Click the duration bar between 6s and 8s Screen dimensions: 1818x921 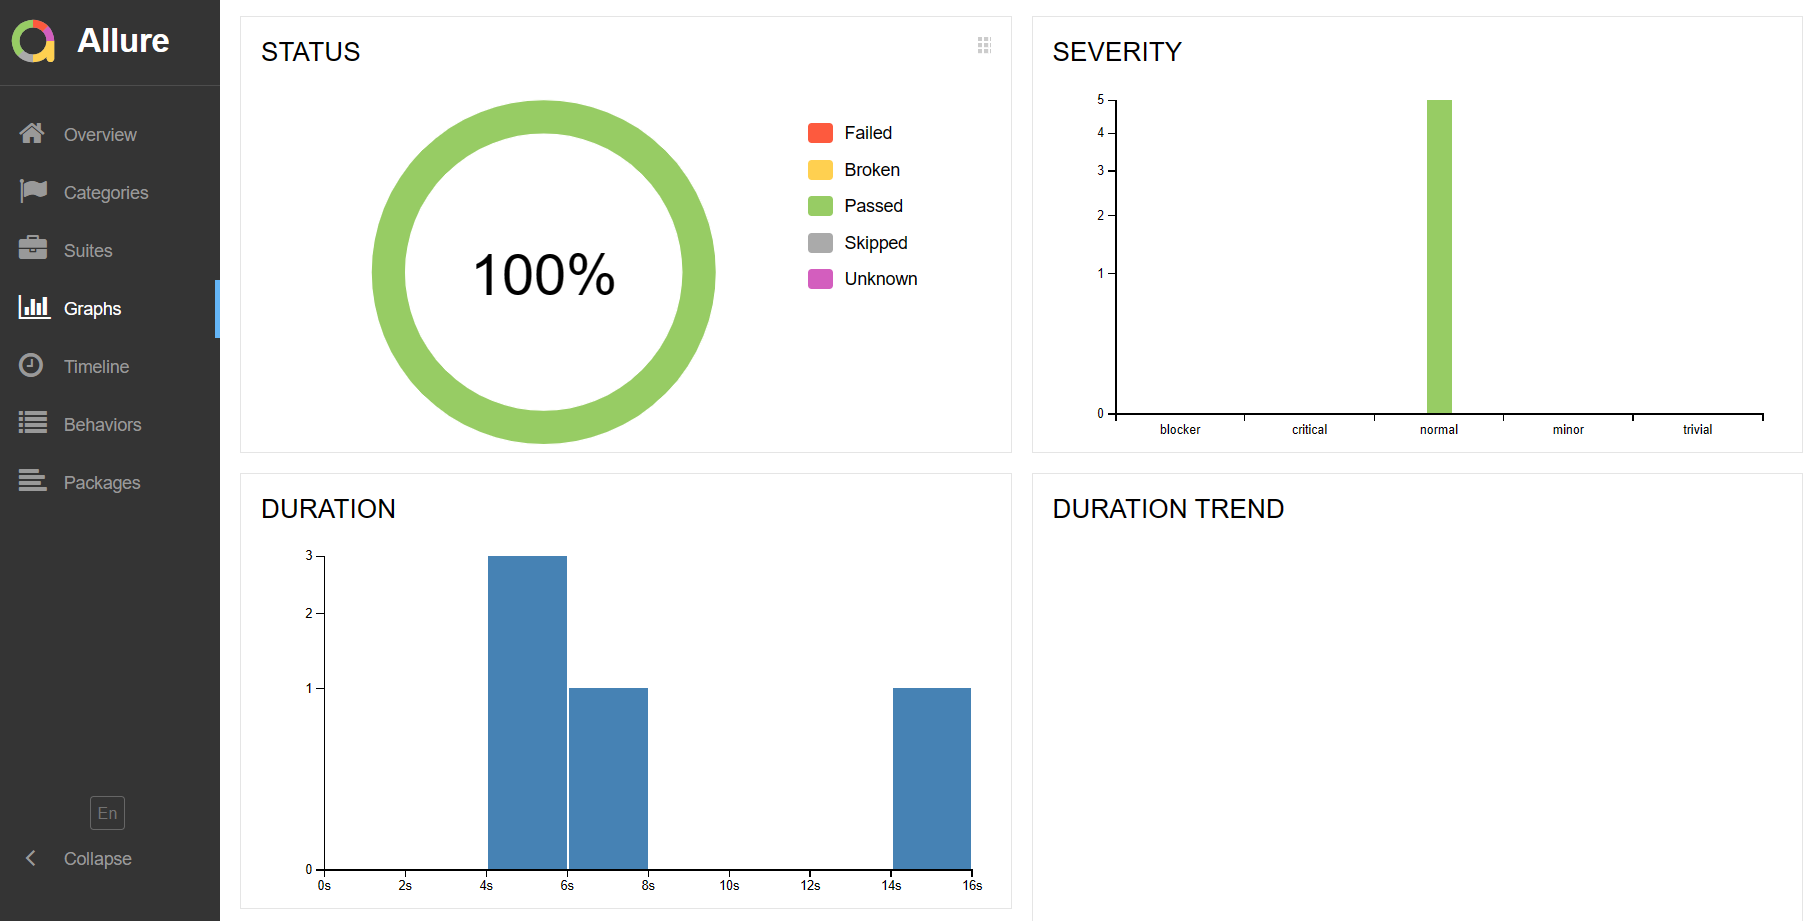[608, 778]
